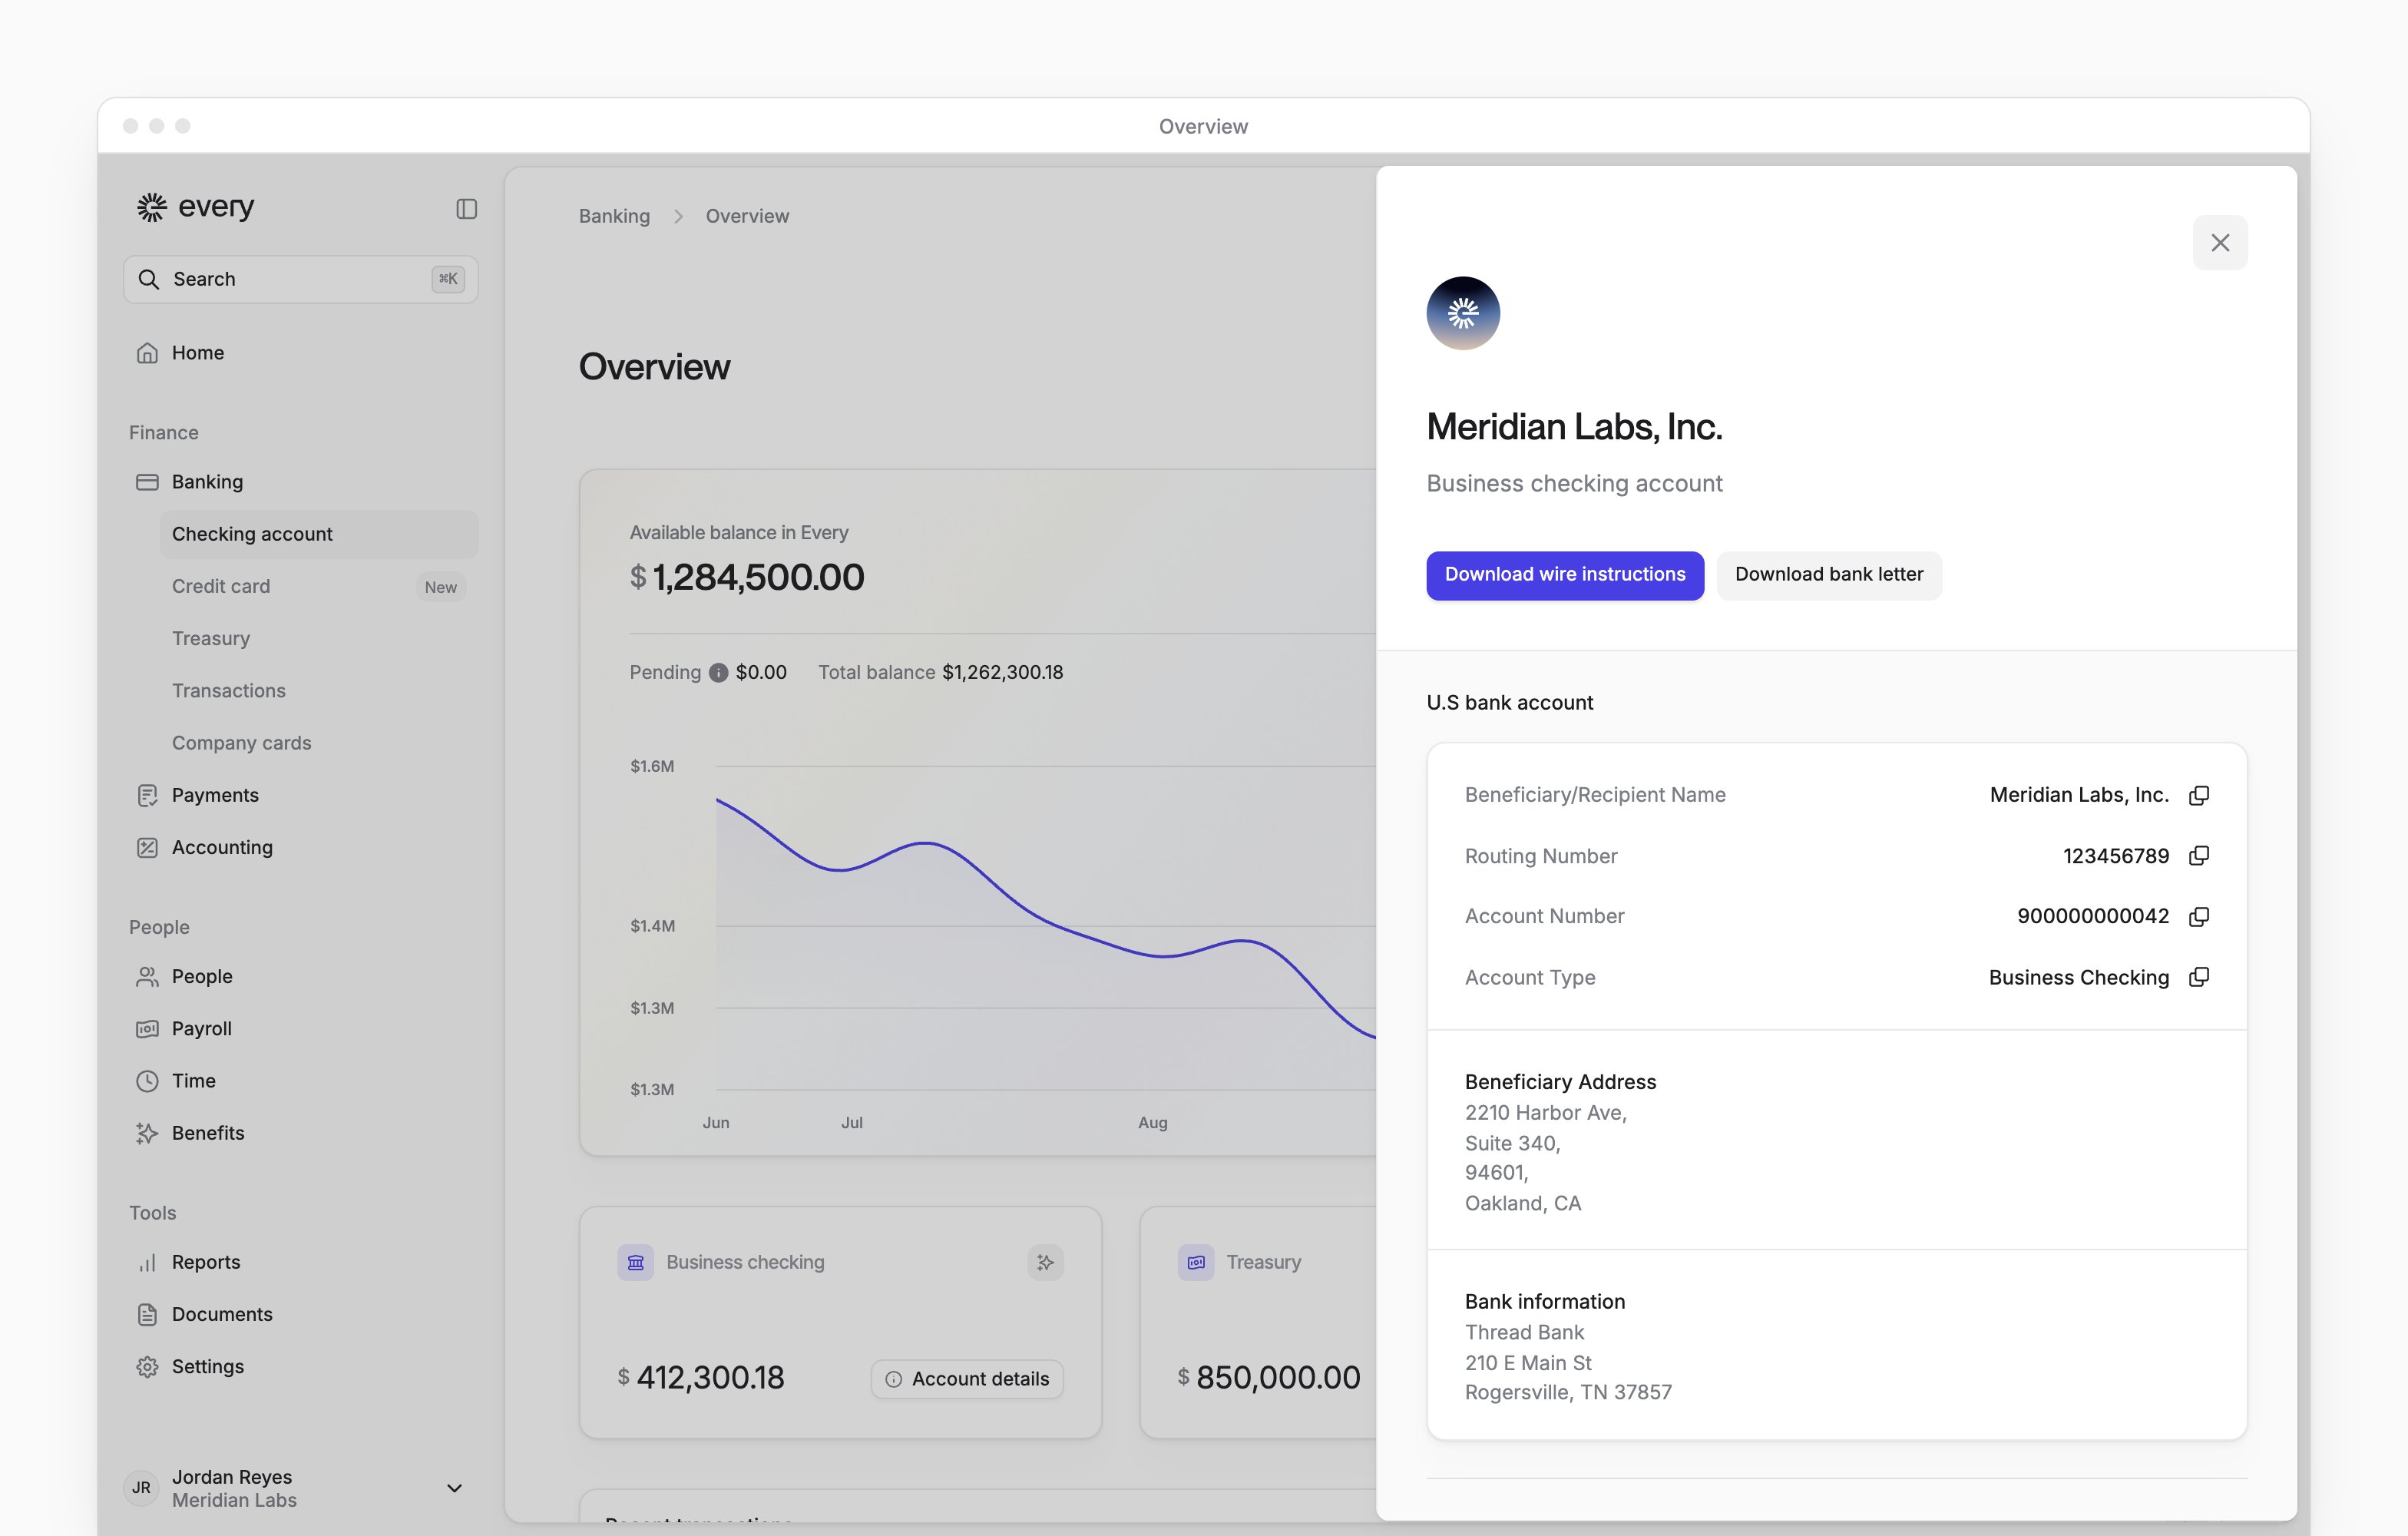
Task: Select Checking account in sidebar
Action: (x=318, y=534)
